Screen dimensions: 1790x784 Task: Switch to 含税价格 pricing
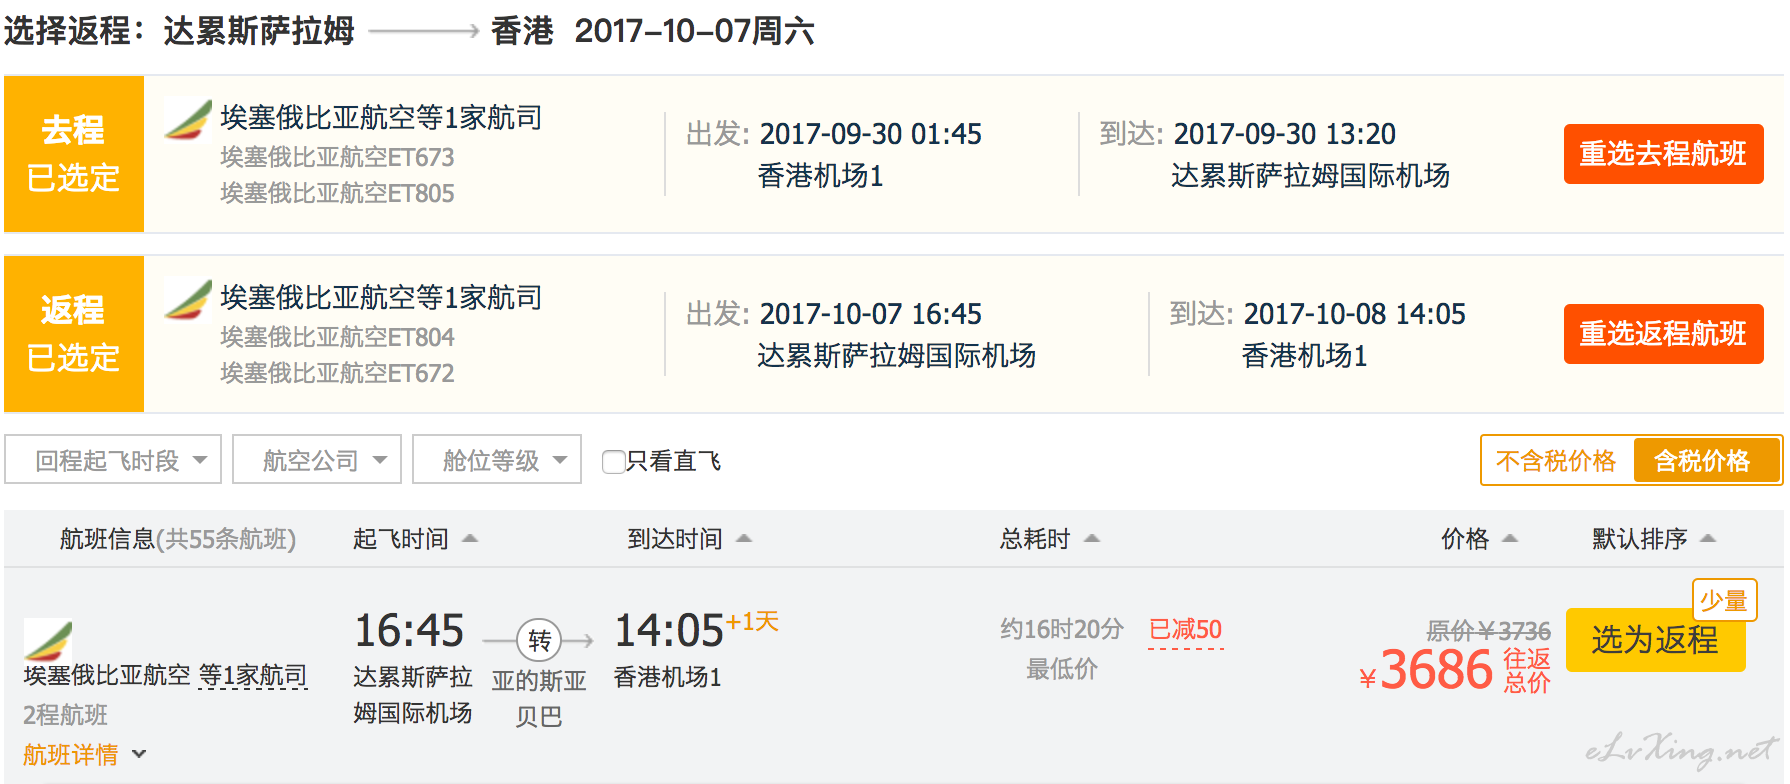(1705, 460)
